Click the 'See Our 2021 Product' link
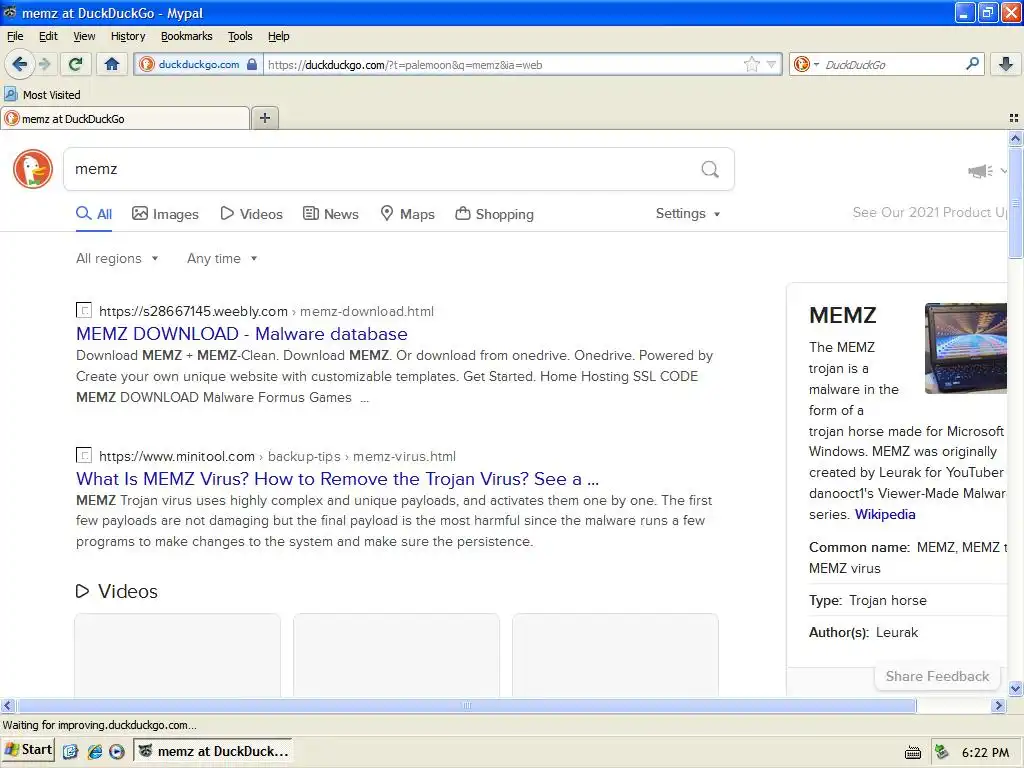1024x768 pixels. 930,212
